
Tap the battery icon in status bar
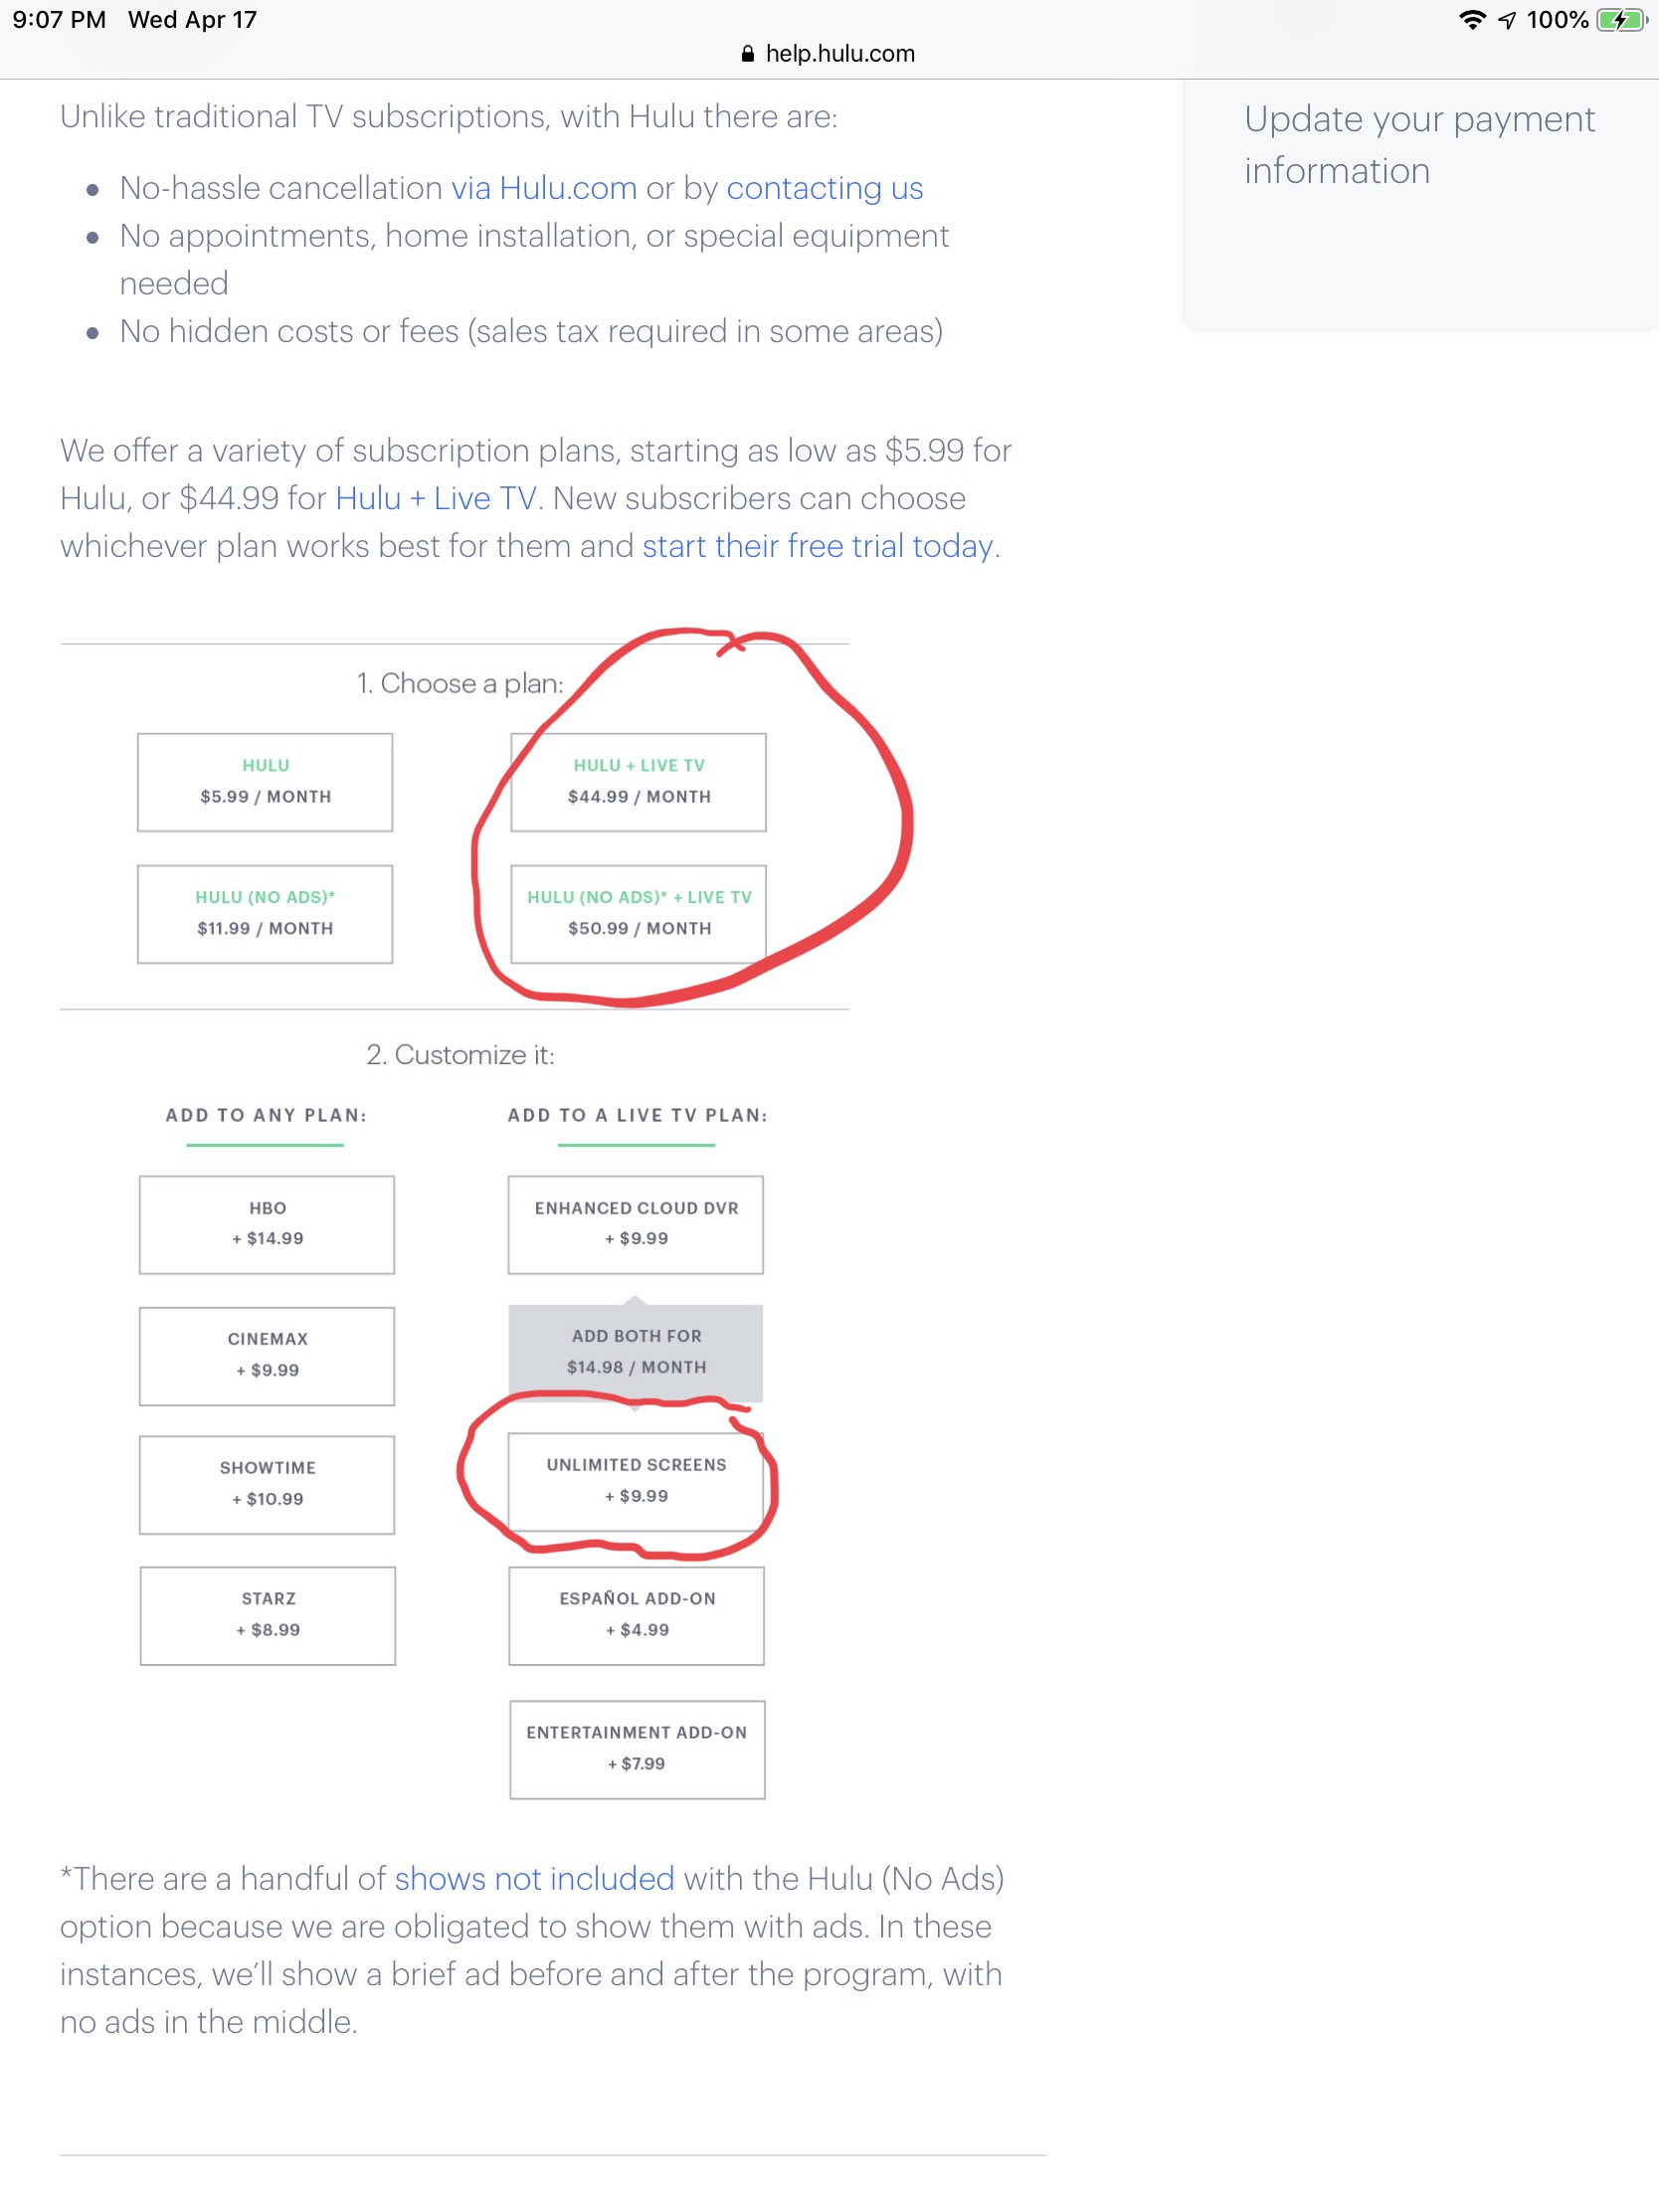click(1620, 20)
